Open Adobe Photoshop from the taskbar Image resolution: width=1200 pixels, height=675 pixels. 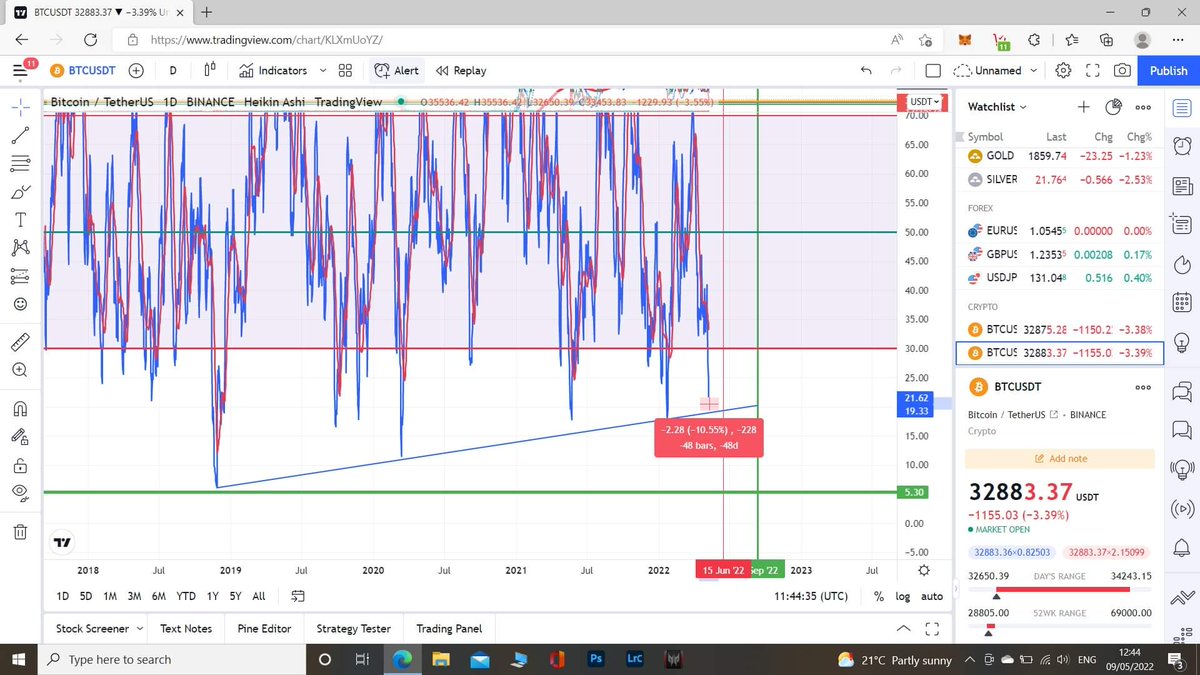[594, 660]
